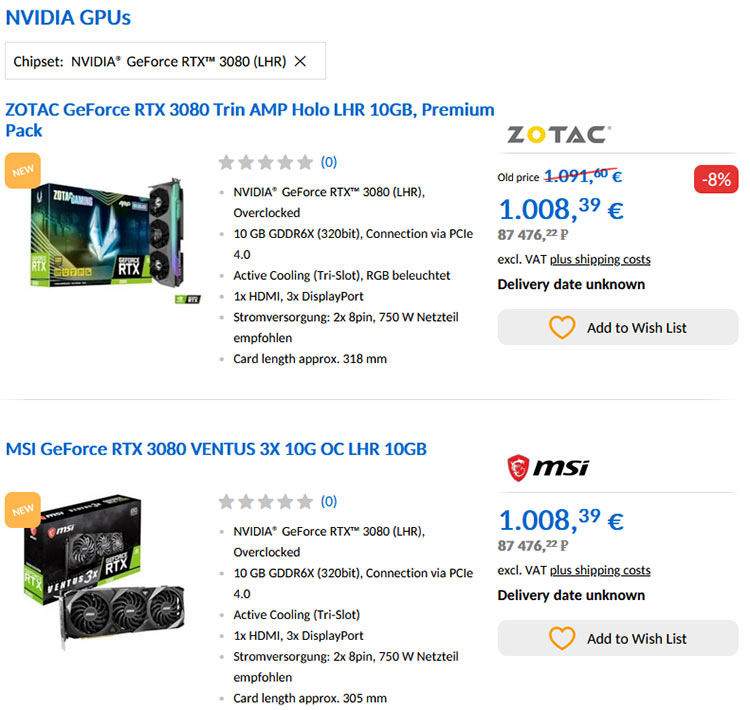Add ZOTAC card to Wish List
Screen dimensions: 750x710
point(618,327)
